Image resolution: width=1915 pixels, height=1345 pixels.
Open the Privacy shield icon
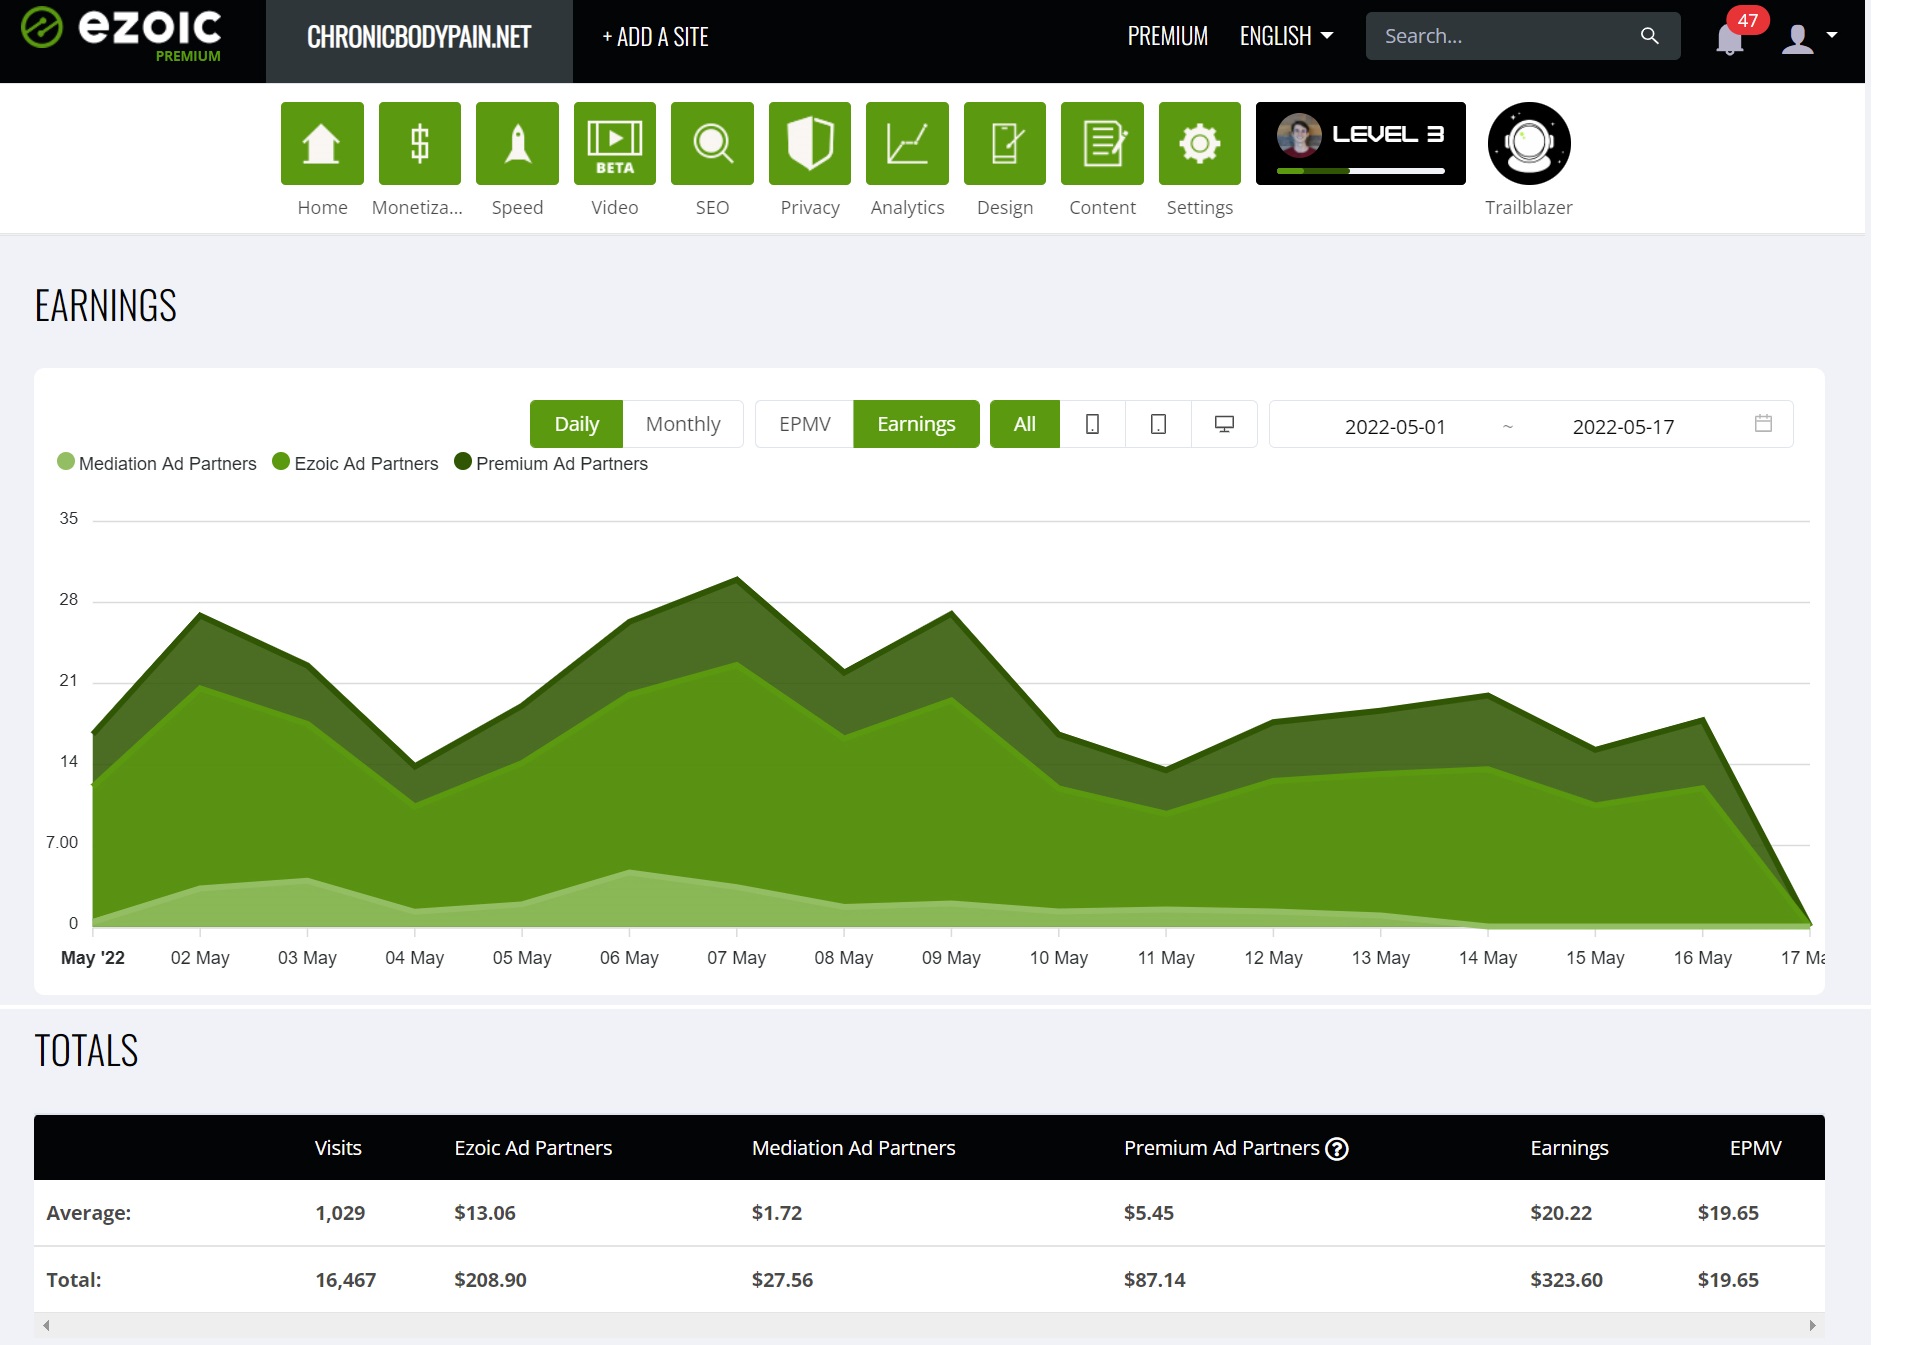810,143
